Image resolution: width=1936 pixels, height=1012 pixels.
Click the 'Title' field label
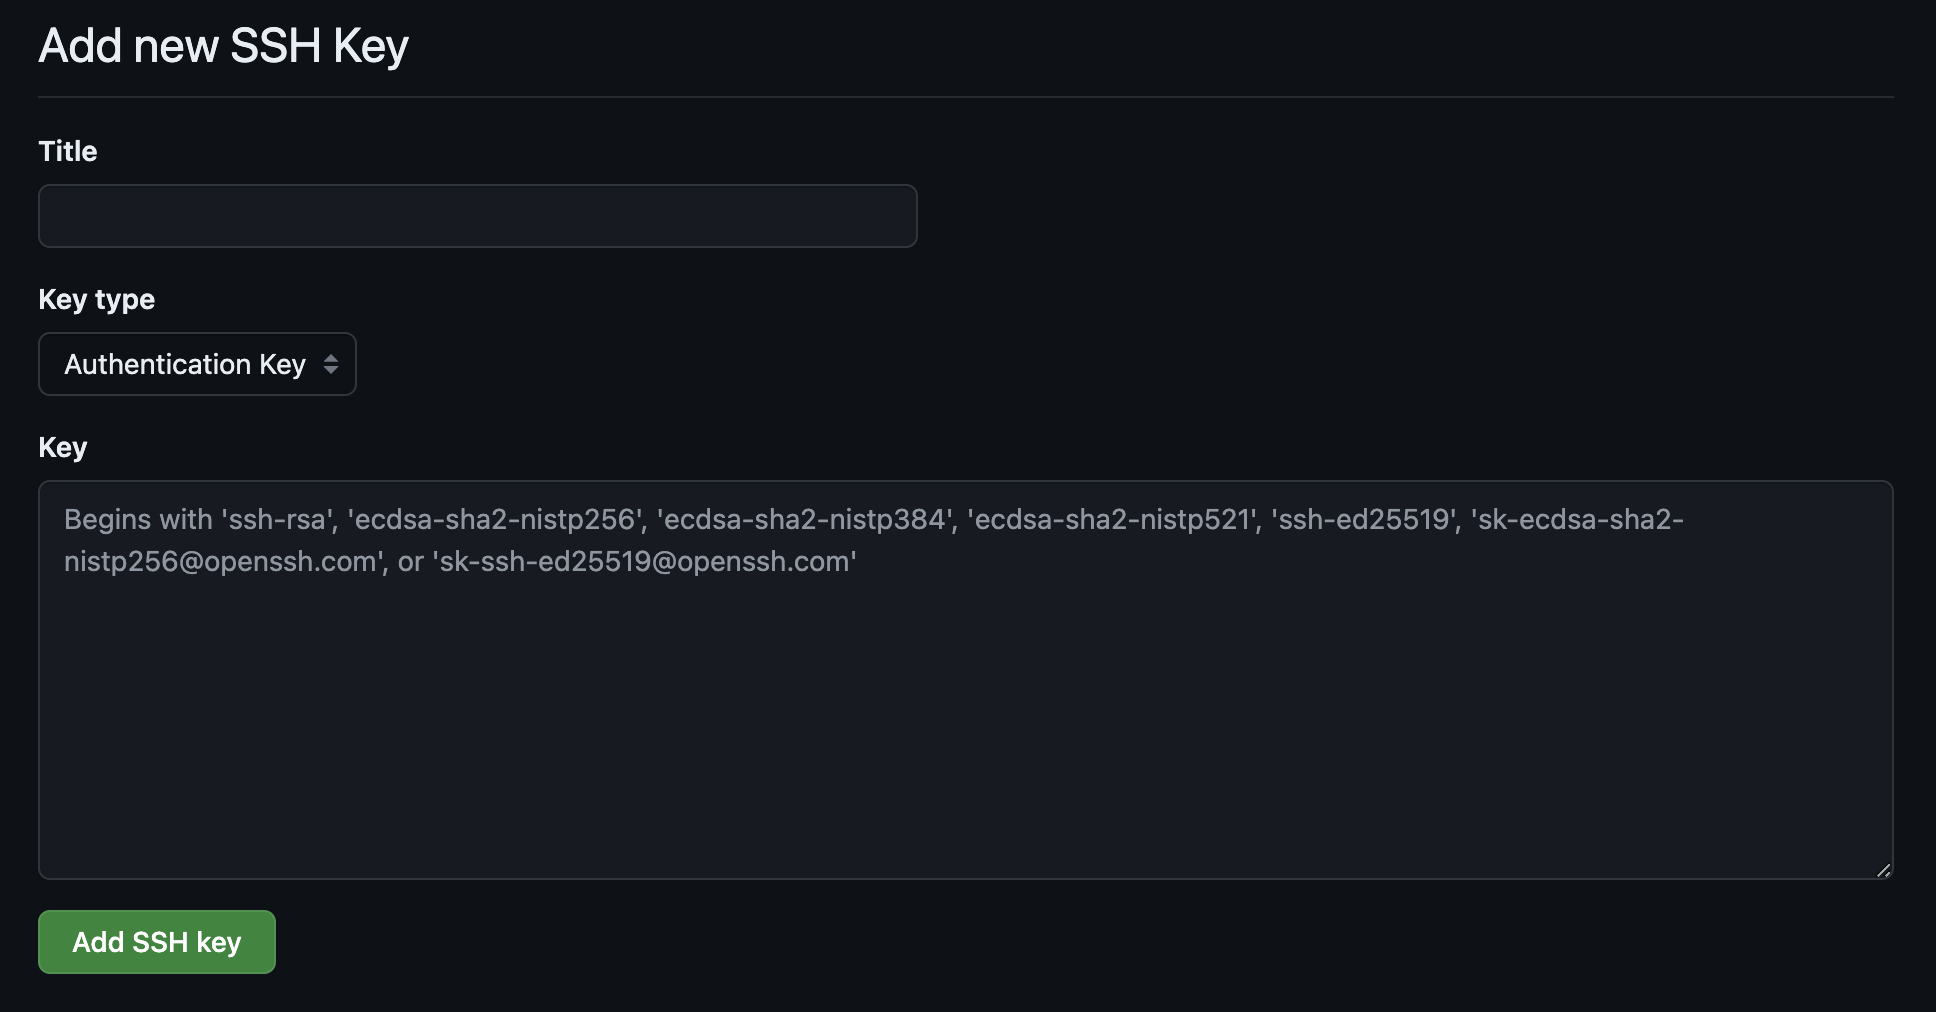[x=68, y=151]
